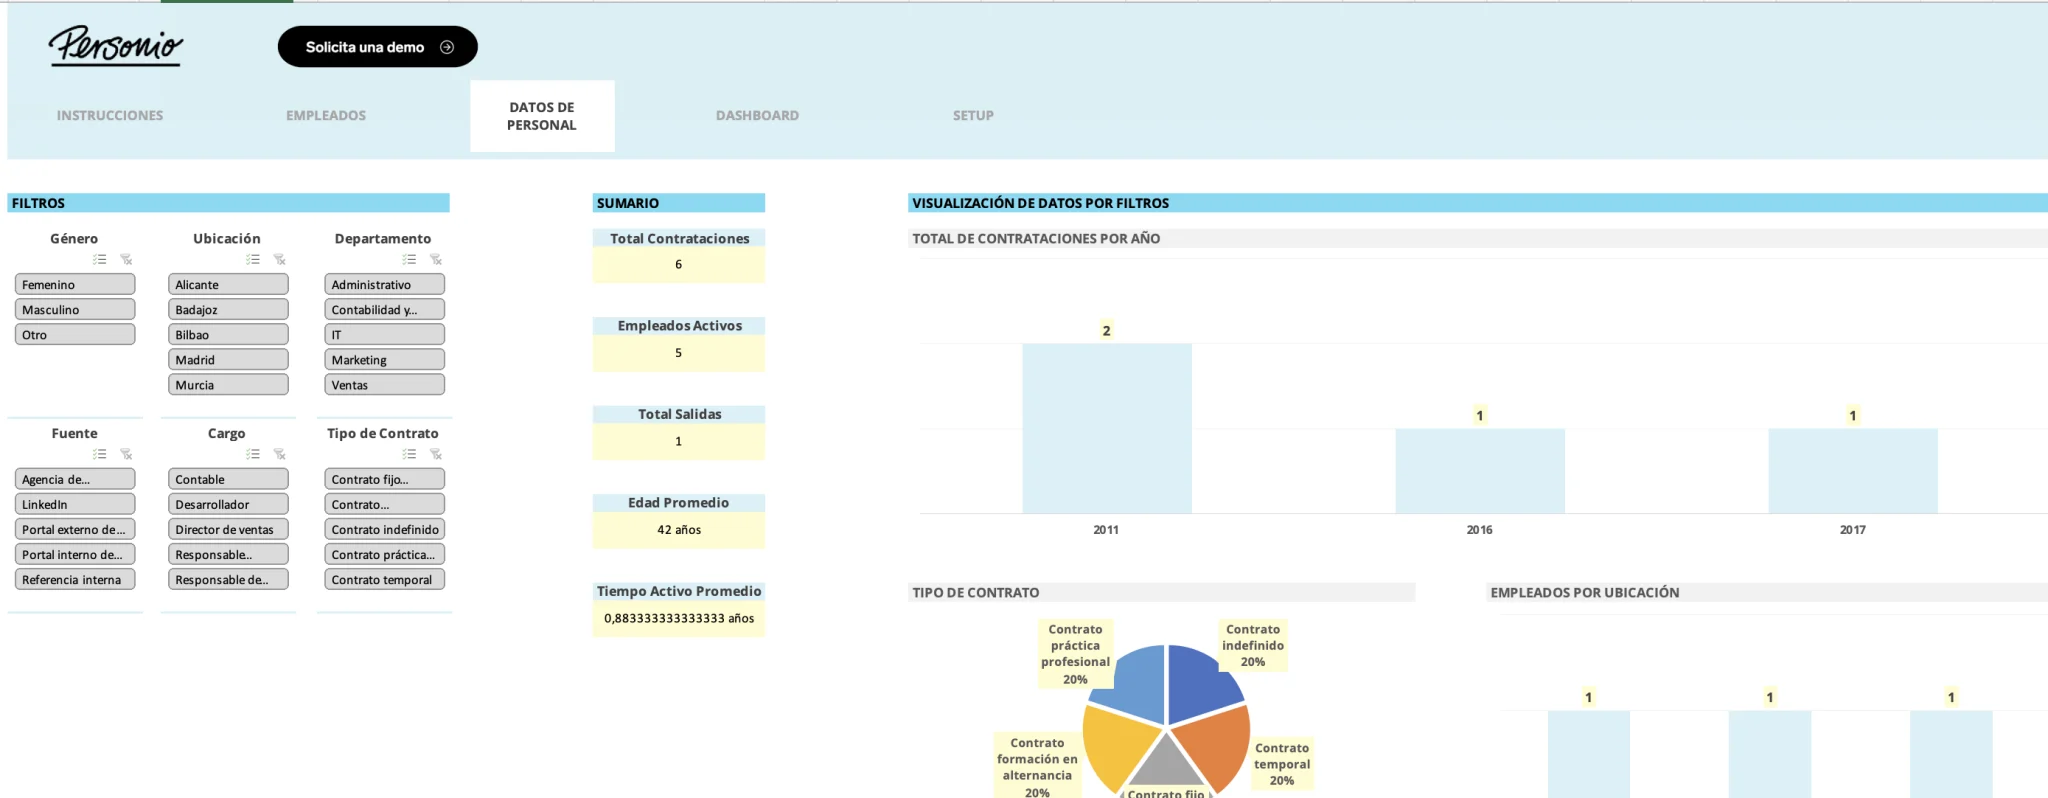Select Contable in the Cargo slicer
The width and height of the screenshot is (2048, 798).
tap(228, 480)
